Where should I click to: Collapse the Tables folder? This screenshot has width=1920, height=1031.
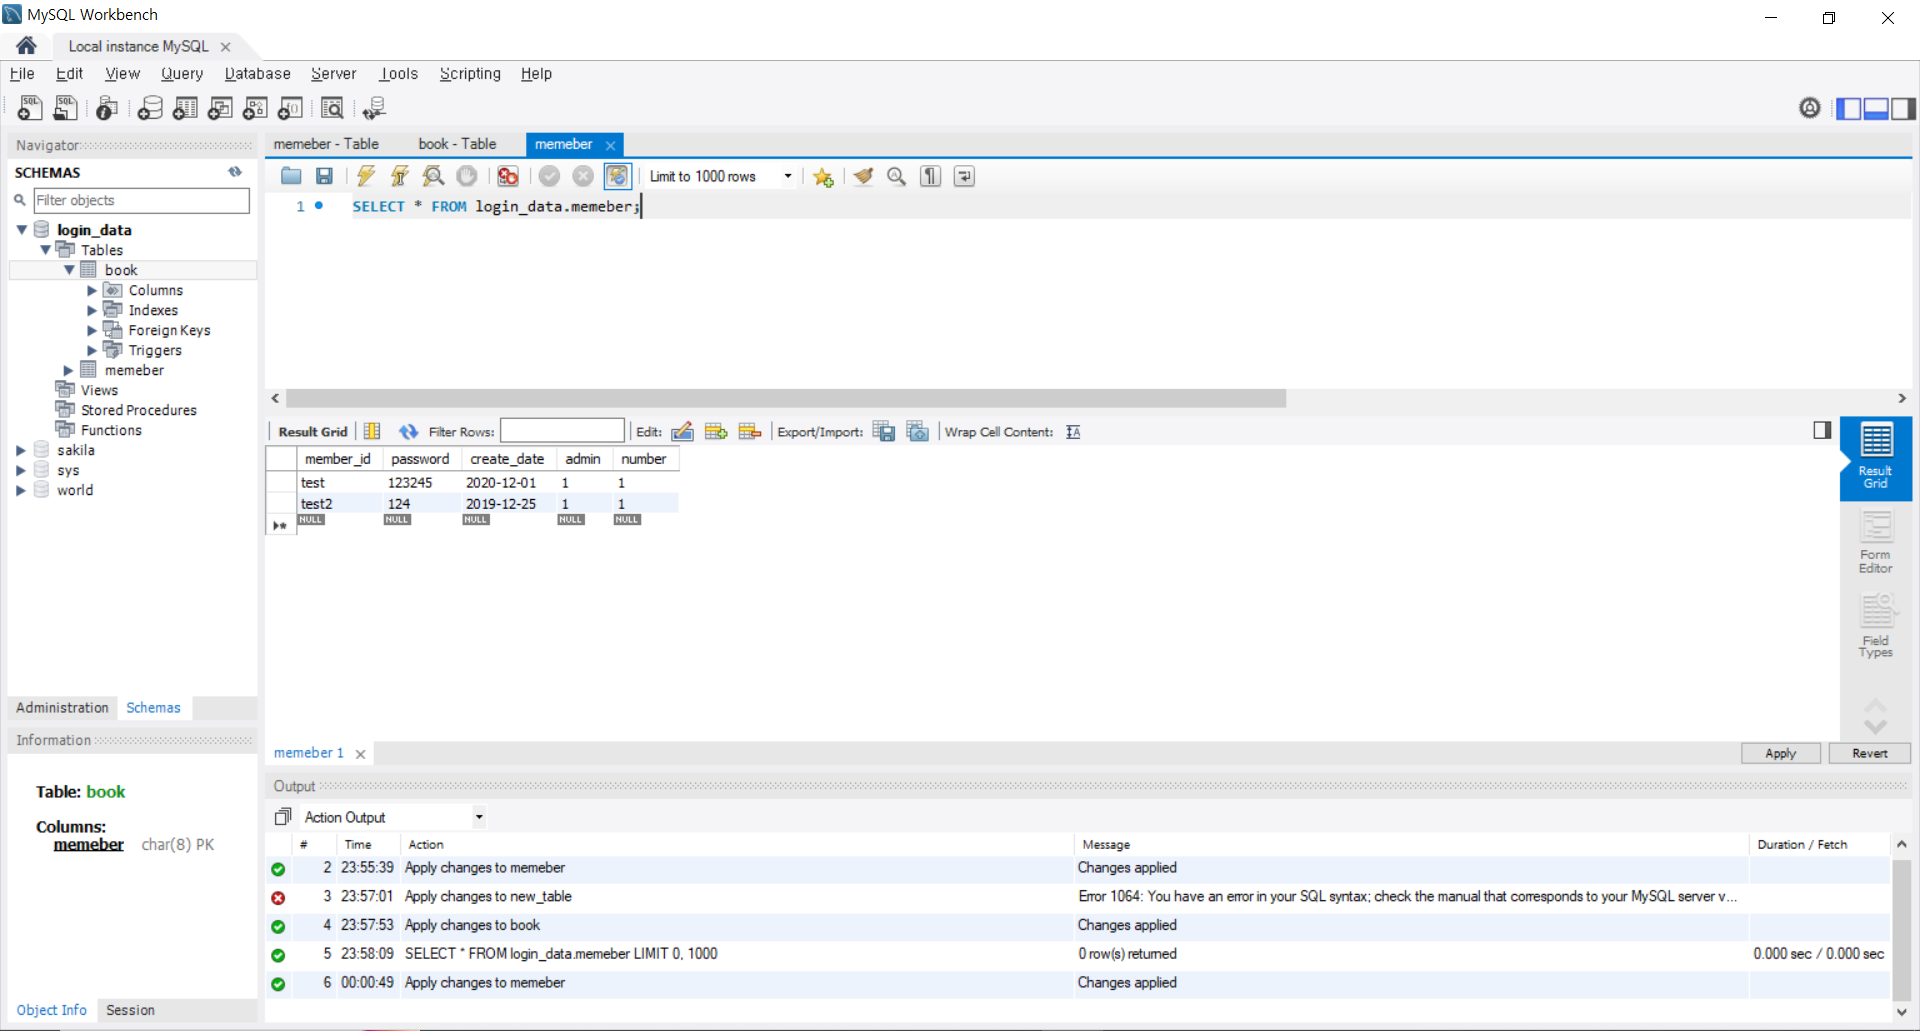(x=45, y=250)
